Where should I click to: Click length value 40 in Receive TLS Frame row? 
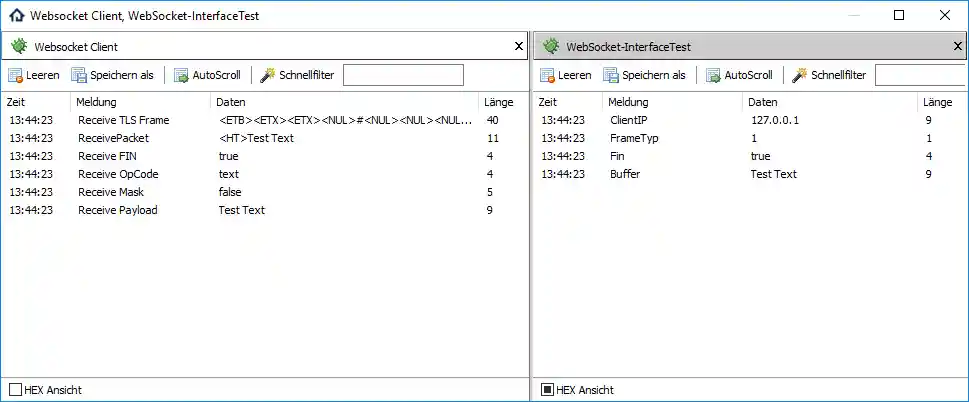(x=493, y=120)
